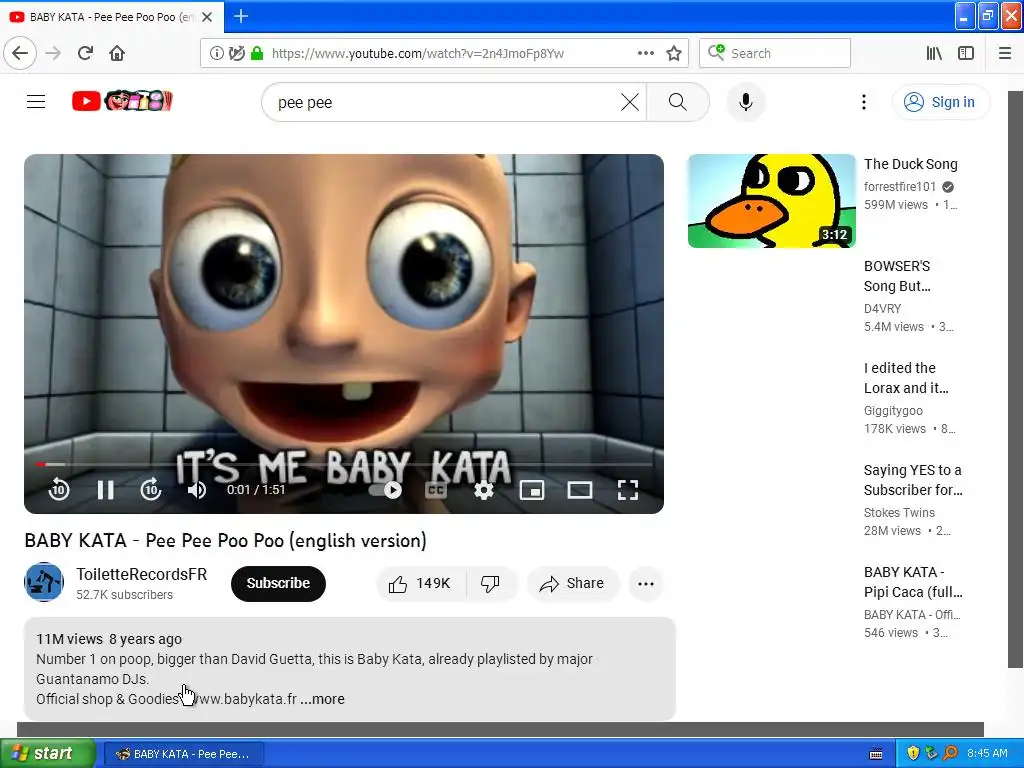Clear the YouTube search with the X icon
Image resolution: width=1024 pixels, height=768 pixels.
[x=630, y=103]
